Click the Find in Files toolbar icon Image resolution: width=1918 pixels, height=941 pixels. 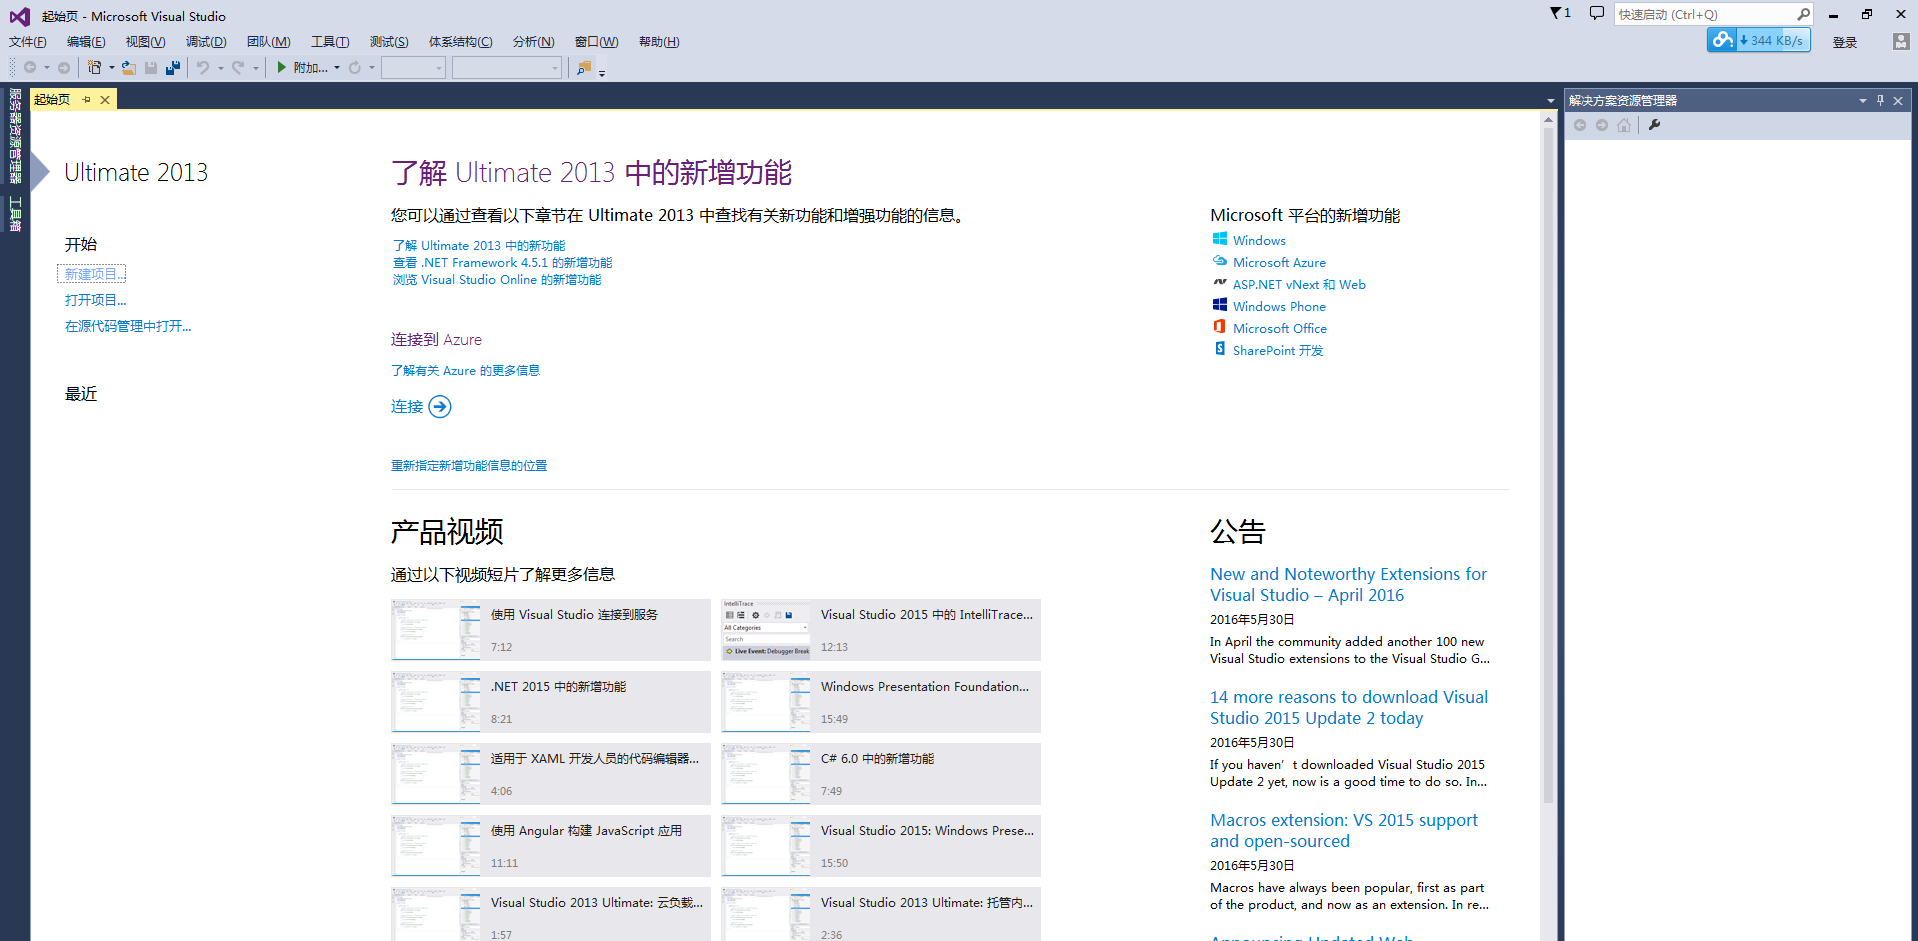pyautogui.click(x=584, y=68)
